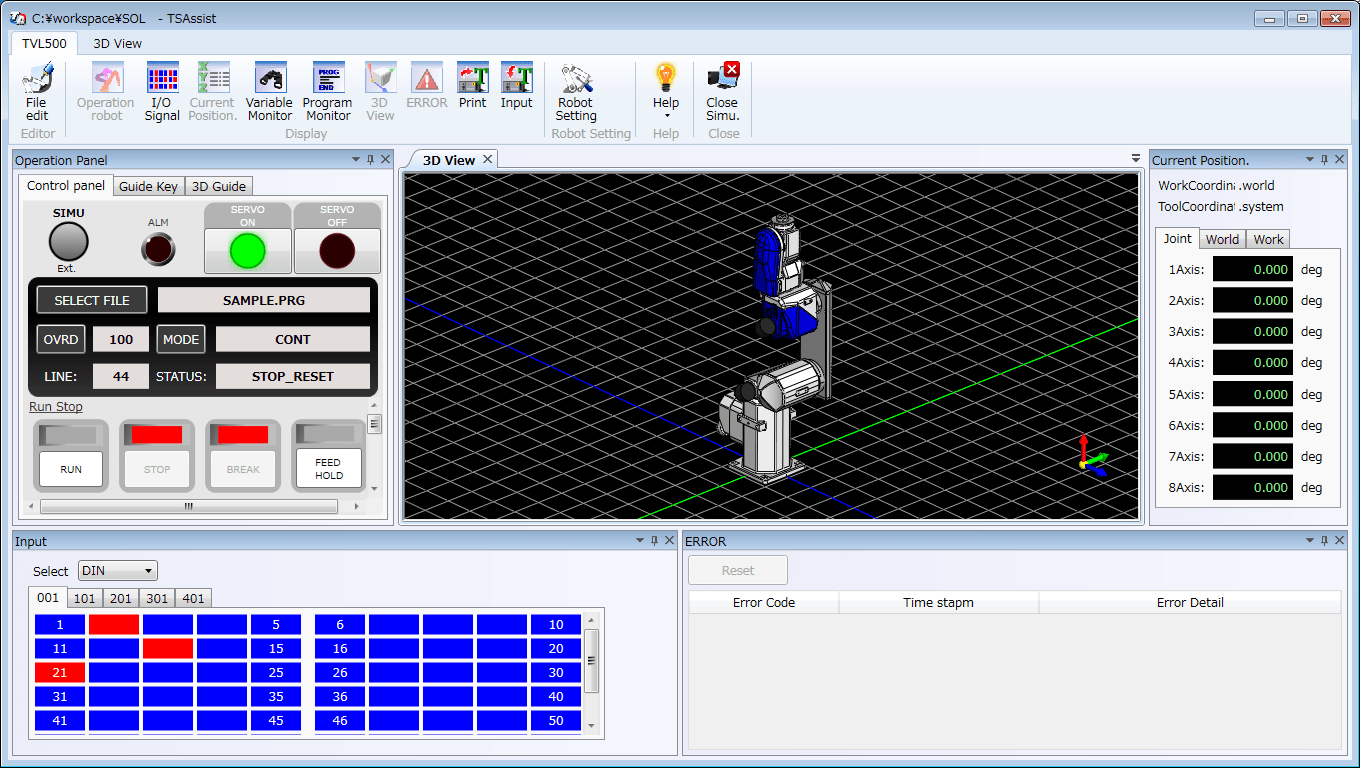The image size is (1360, 768).
Task: Select the Variable Monitor tool
Action: pos(269,92)
